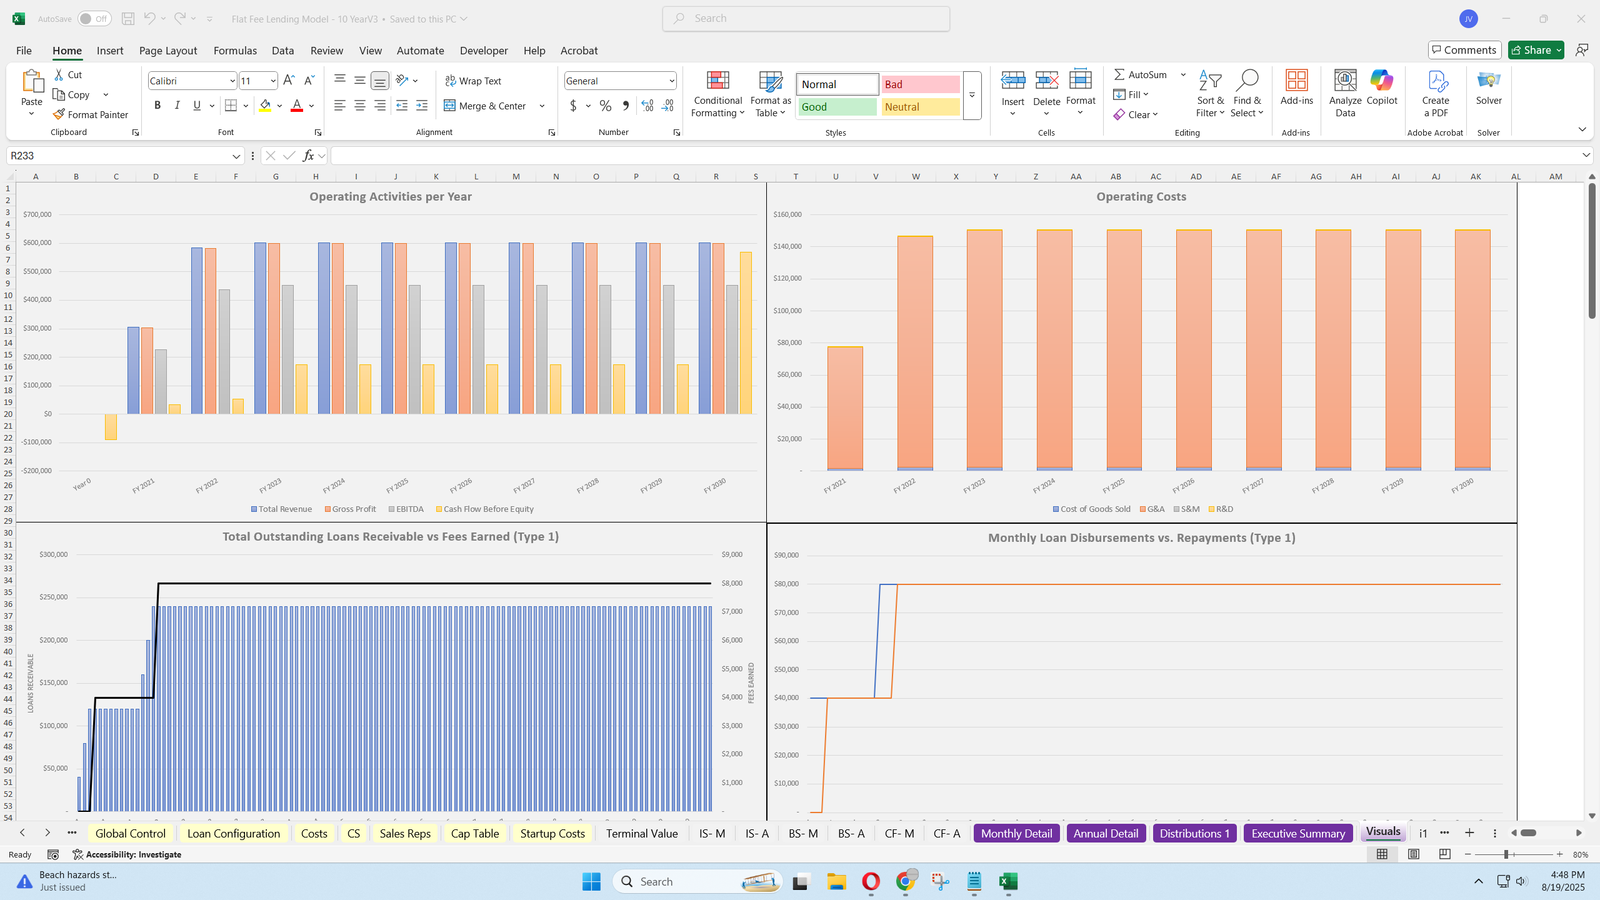Expand the font name dropdown
Viewport: 1600px width, 900px height.
[232, 81]
